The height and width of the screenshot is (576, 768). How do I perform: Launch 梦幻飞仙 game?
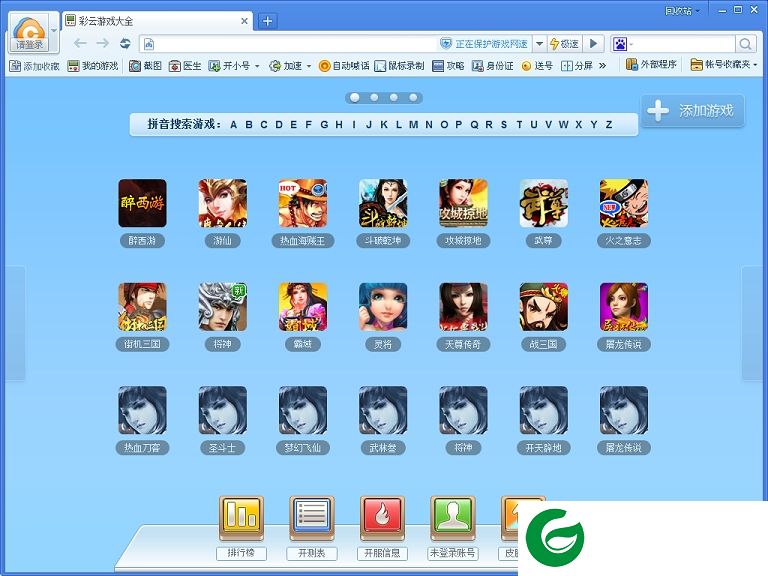click(303, 410)
